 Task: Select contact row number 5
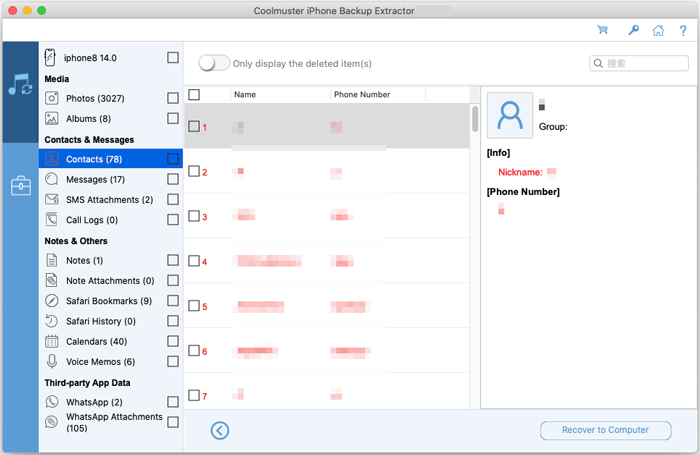(327, 306)
